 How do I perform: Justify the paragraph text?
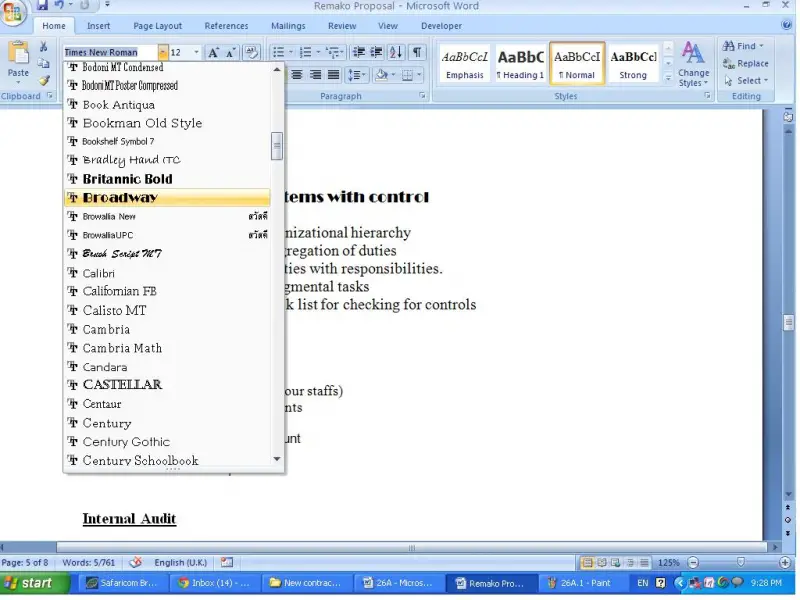coord(334,76)
